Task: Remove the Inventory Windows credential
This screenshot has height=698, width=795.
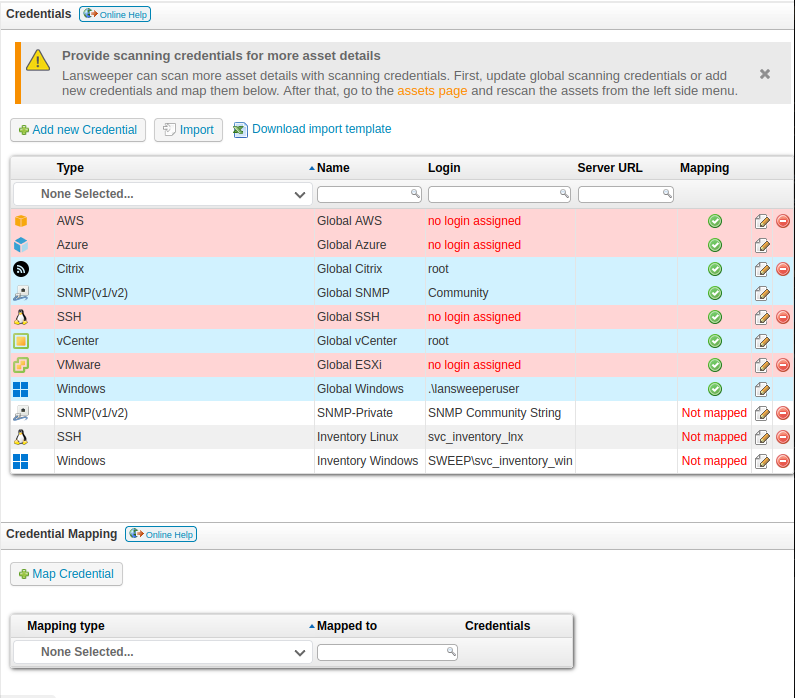Action: 783,461
